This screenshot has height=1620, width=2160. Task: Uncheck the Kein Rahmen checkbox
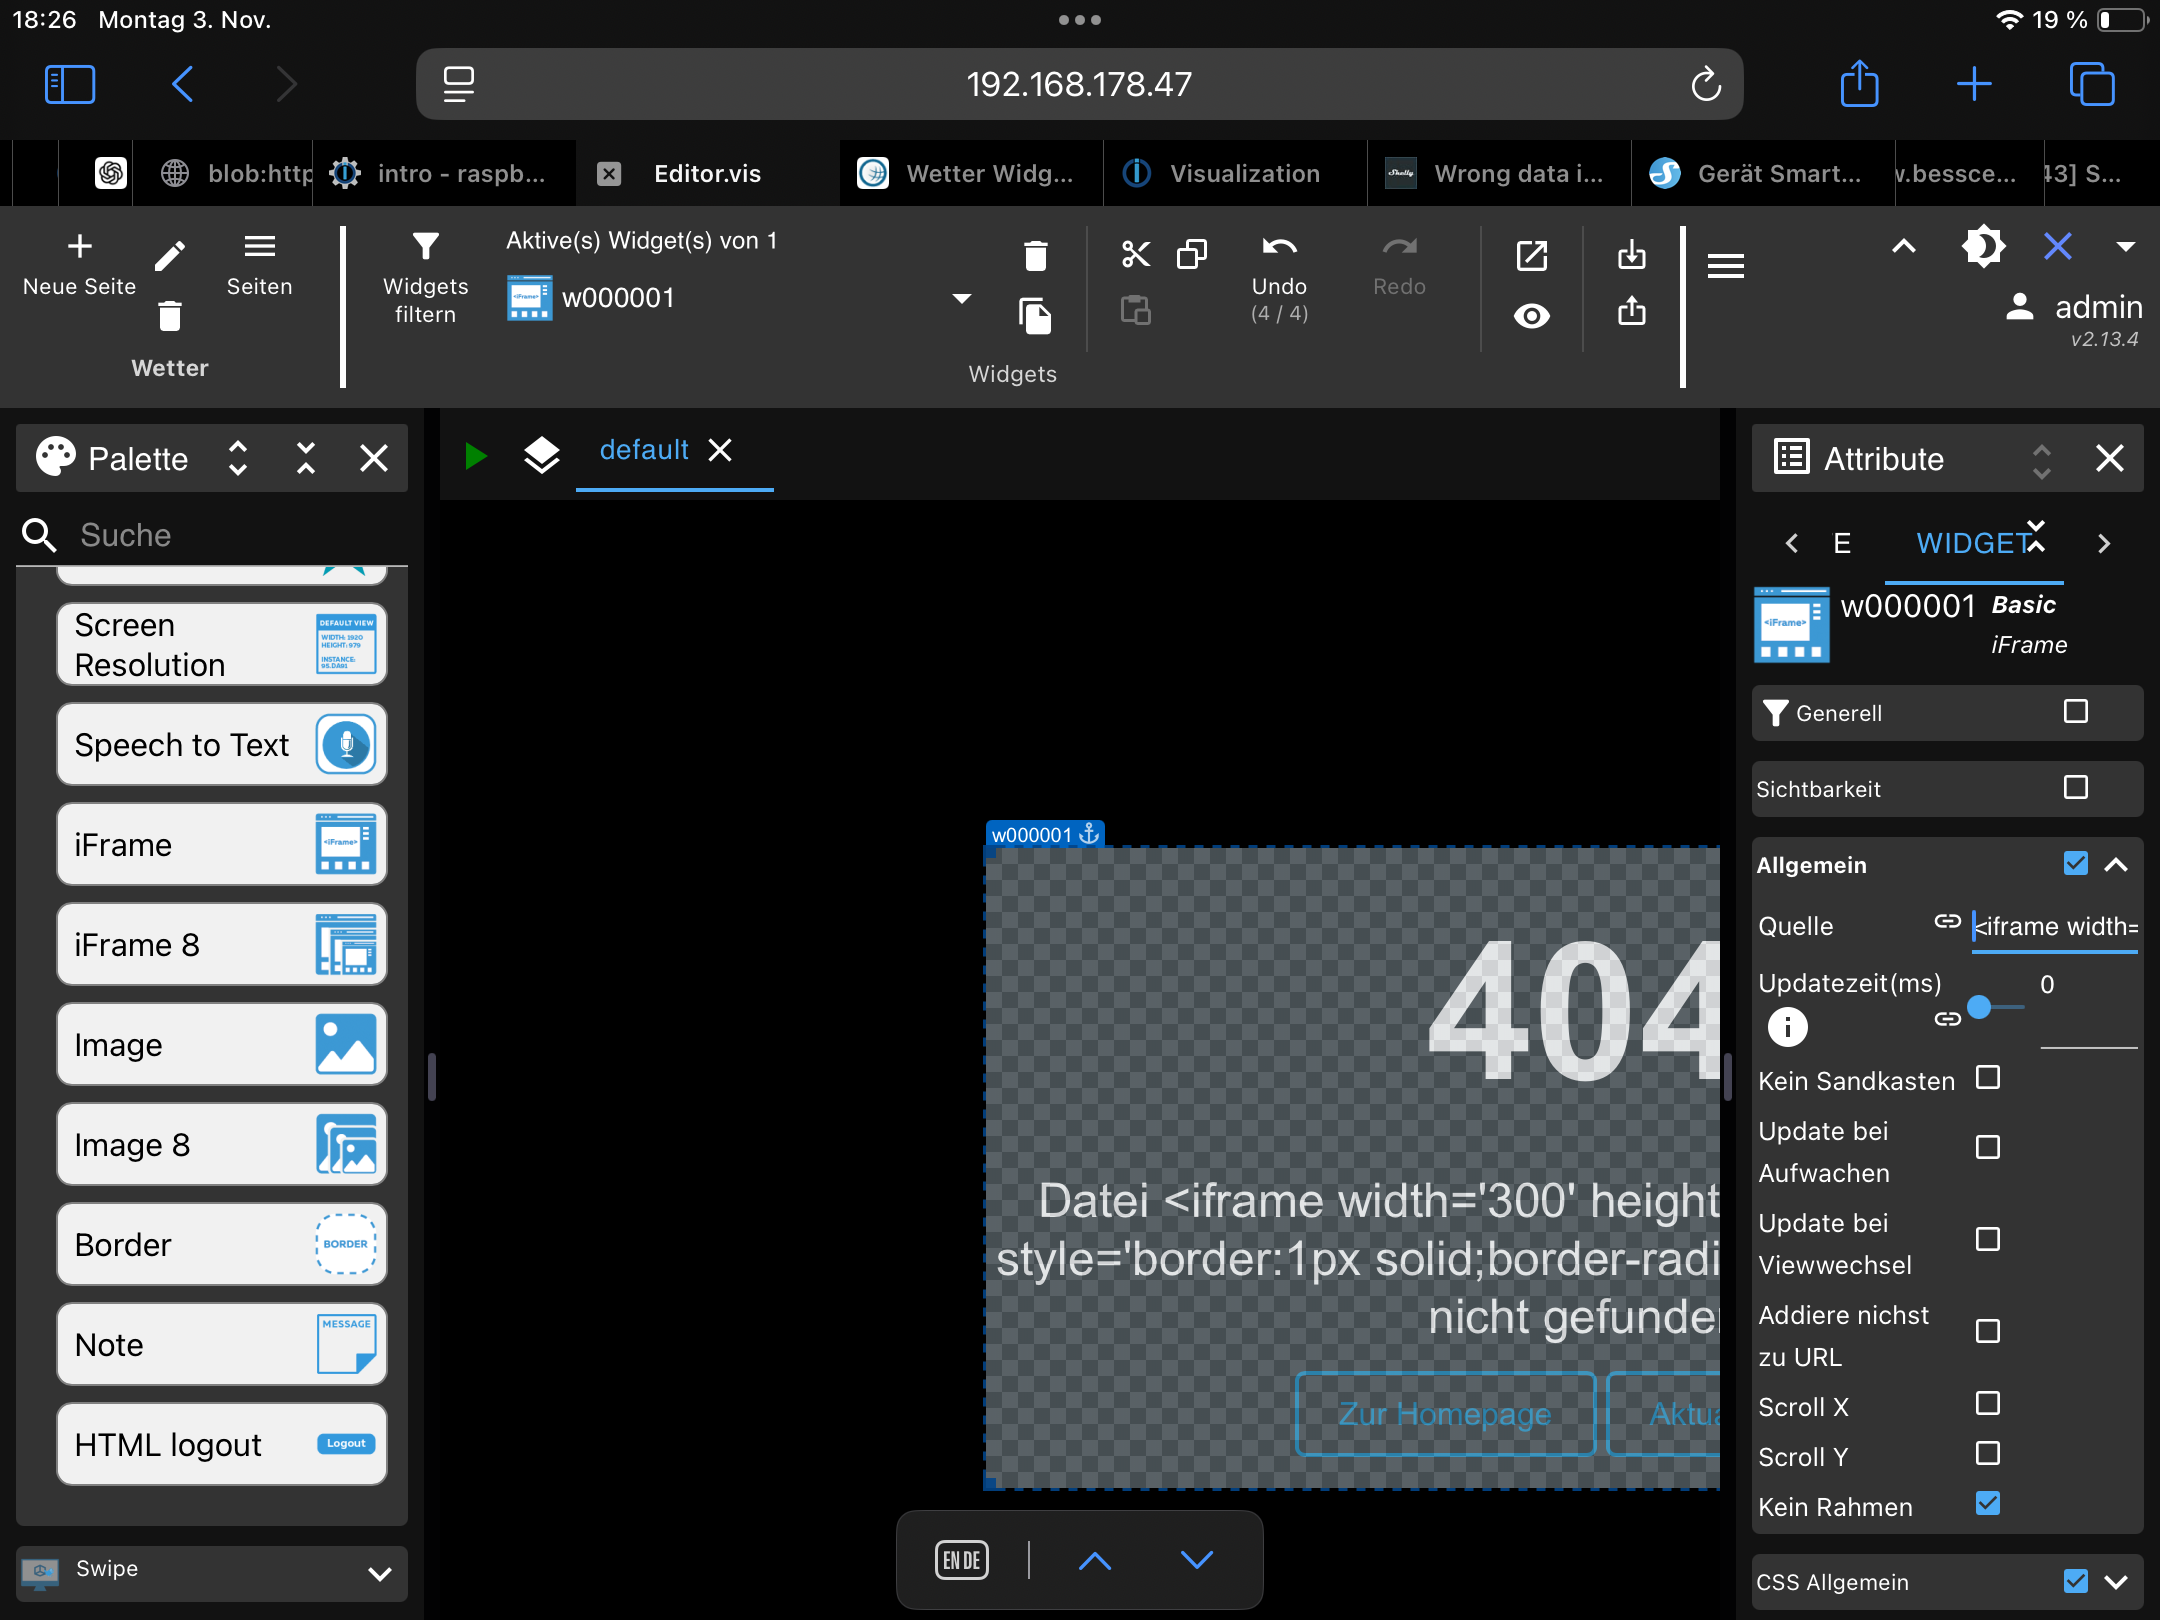(1988, 1504)
